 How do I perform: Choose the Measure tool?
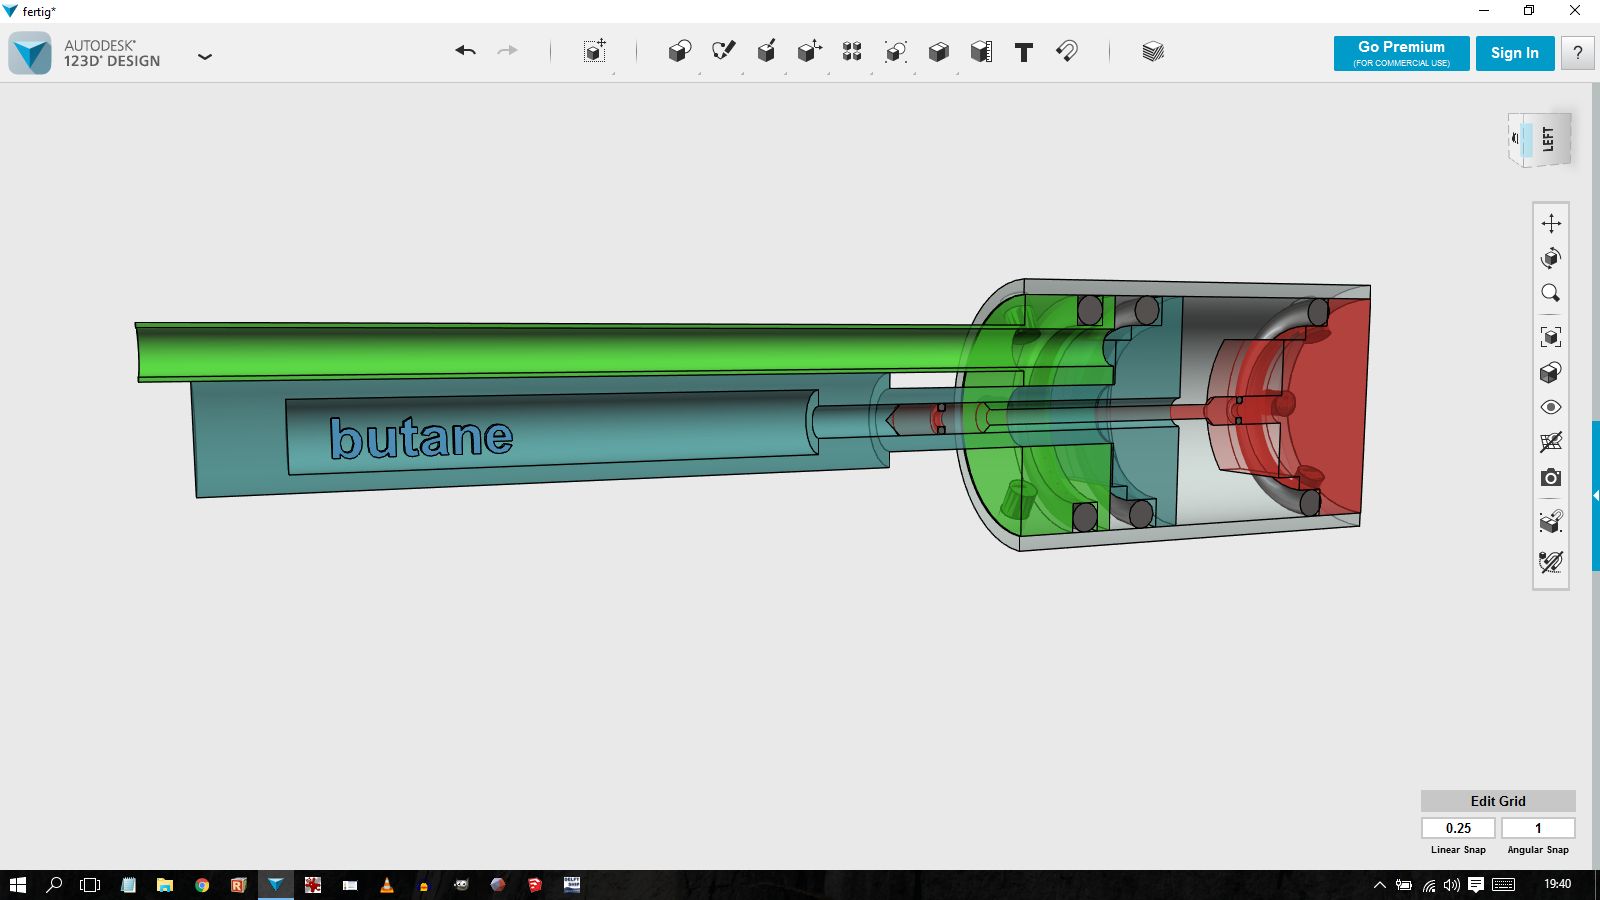981,52
